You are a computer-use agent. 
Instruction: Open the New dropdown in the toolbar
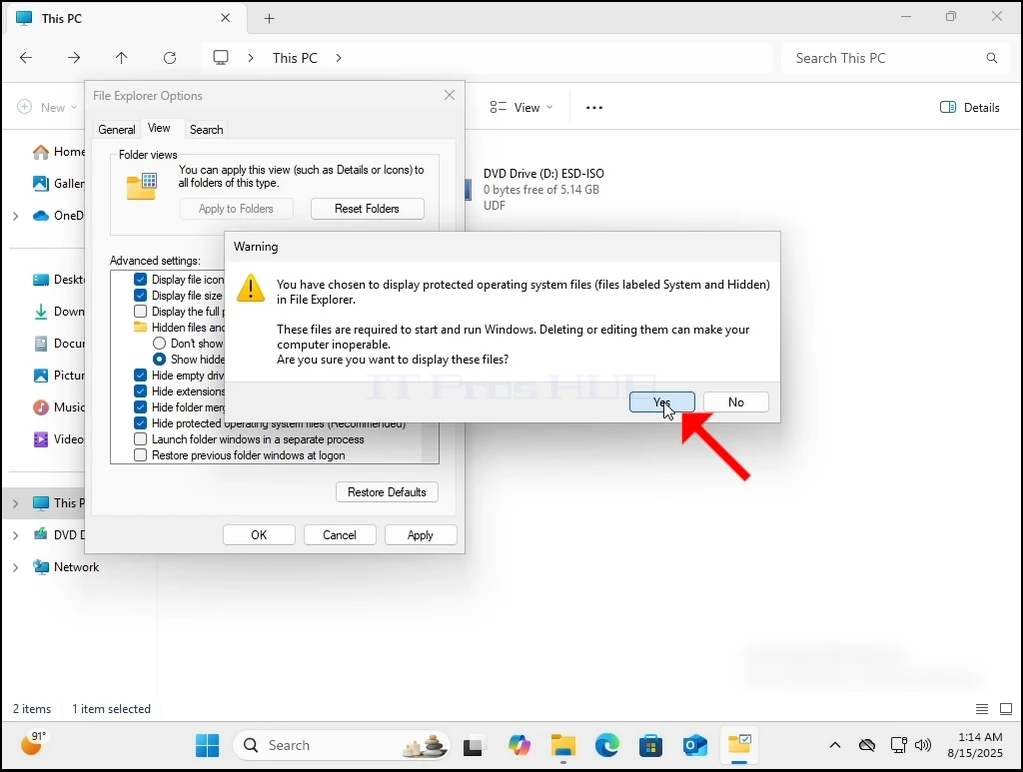coord(47,108)
